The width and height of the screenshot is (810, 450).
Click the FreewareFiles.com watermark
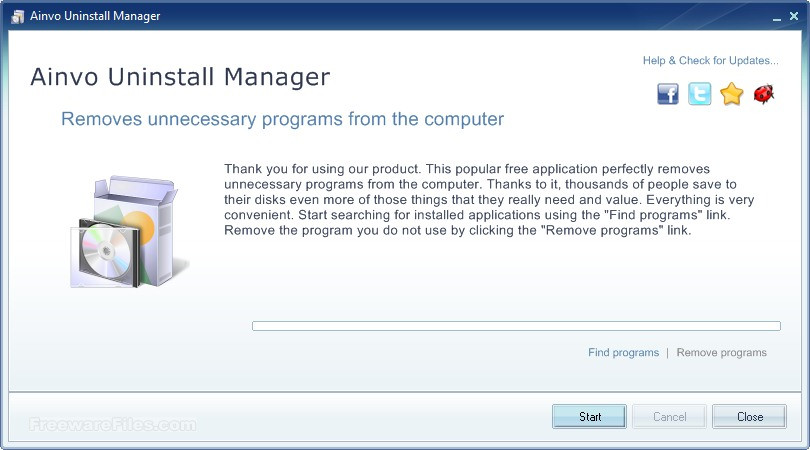pos(112,424)
